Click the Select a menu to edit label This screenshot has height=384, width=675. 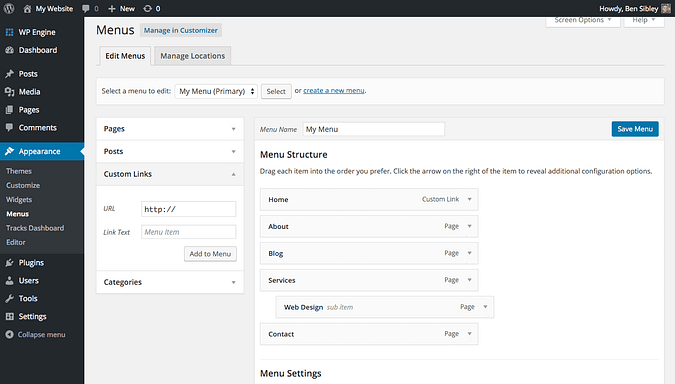136,91
